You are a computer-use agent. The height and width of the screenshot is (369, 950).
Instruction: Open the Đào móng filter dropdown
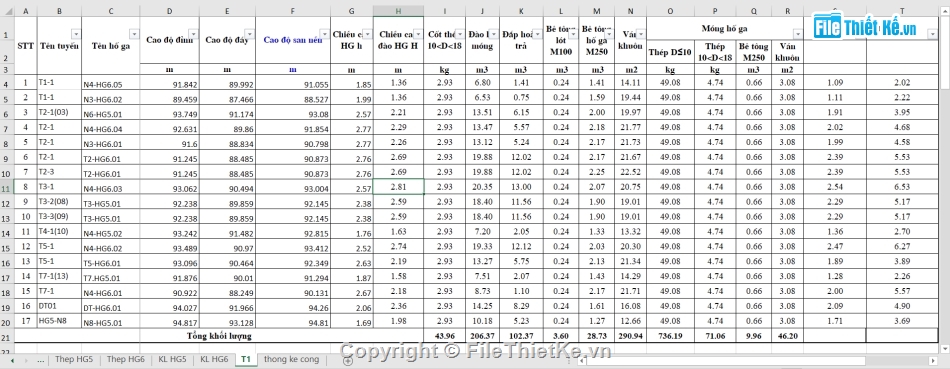click(x=494, y=34)
